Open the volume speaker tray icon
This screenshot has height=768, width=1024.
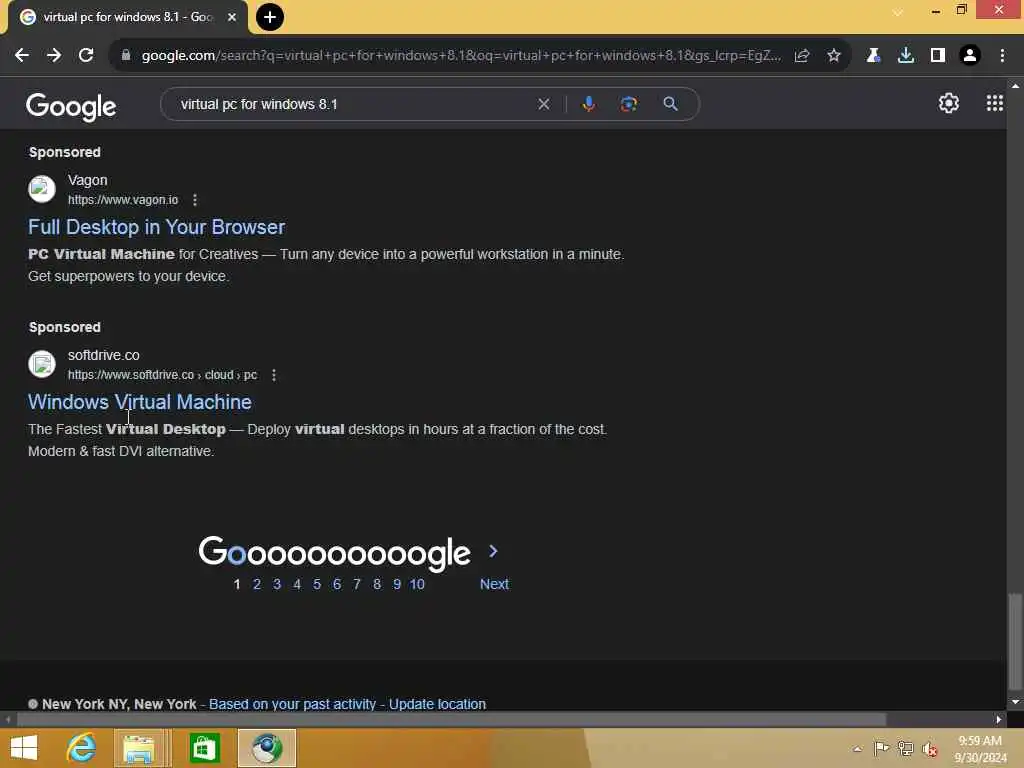coord(930,749)
